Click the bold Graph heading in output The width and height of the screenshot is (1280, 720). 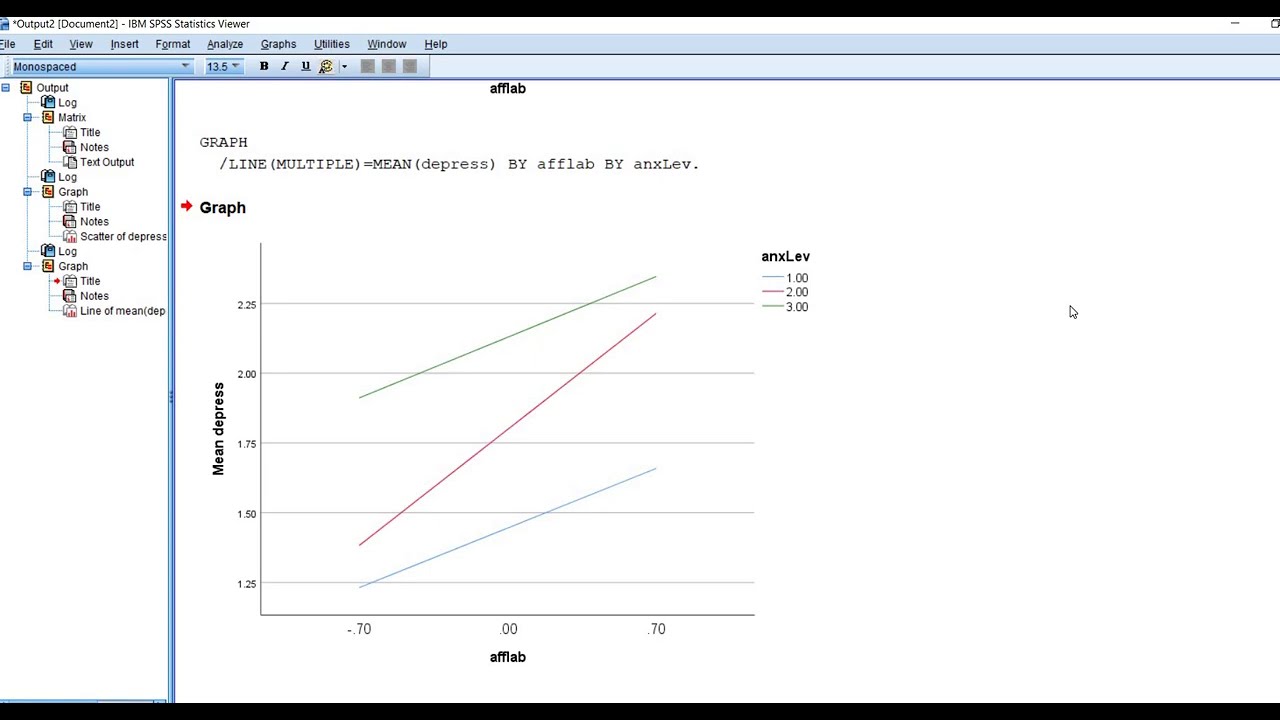pyautogui.click(x=223, y=208)
